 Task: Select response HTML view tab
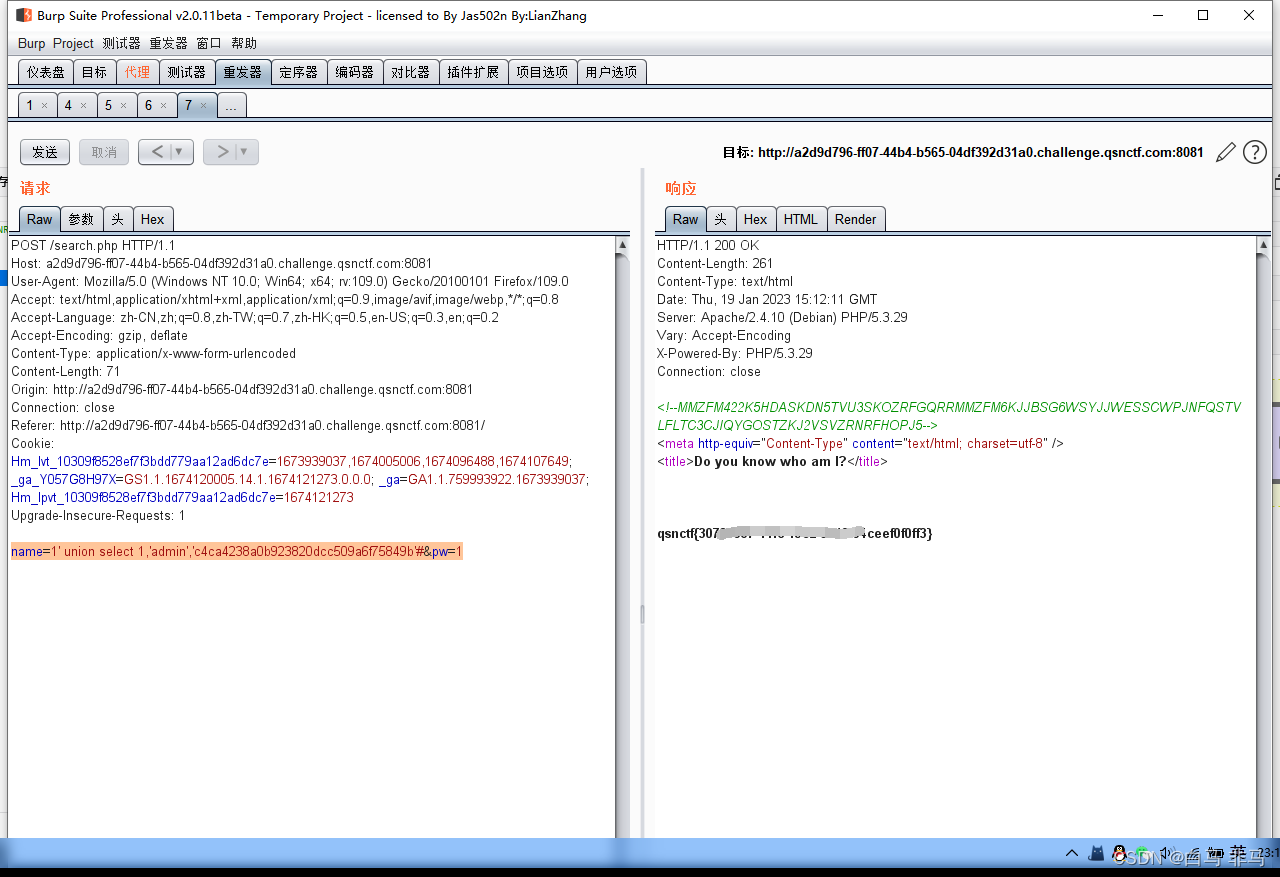(801, 219)
